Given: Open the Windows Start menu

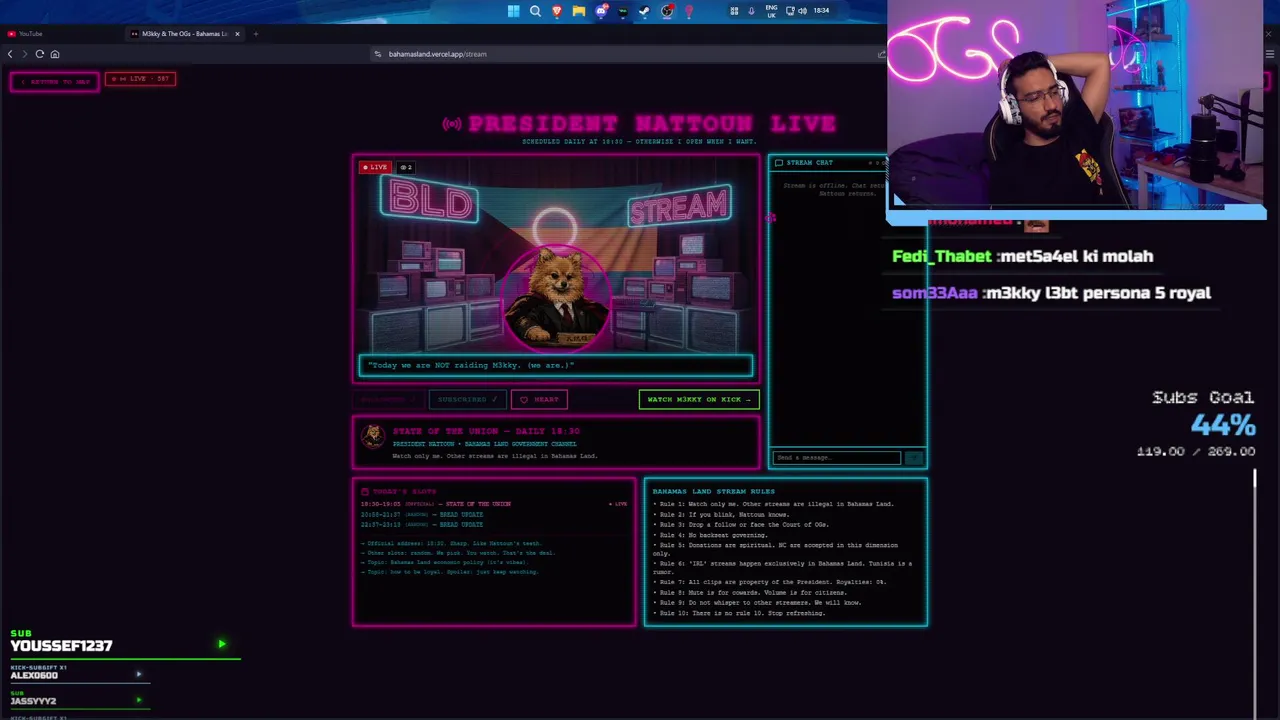Looking at the screenshot, I should (x=513, y=11).
